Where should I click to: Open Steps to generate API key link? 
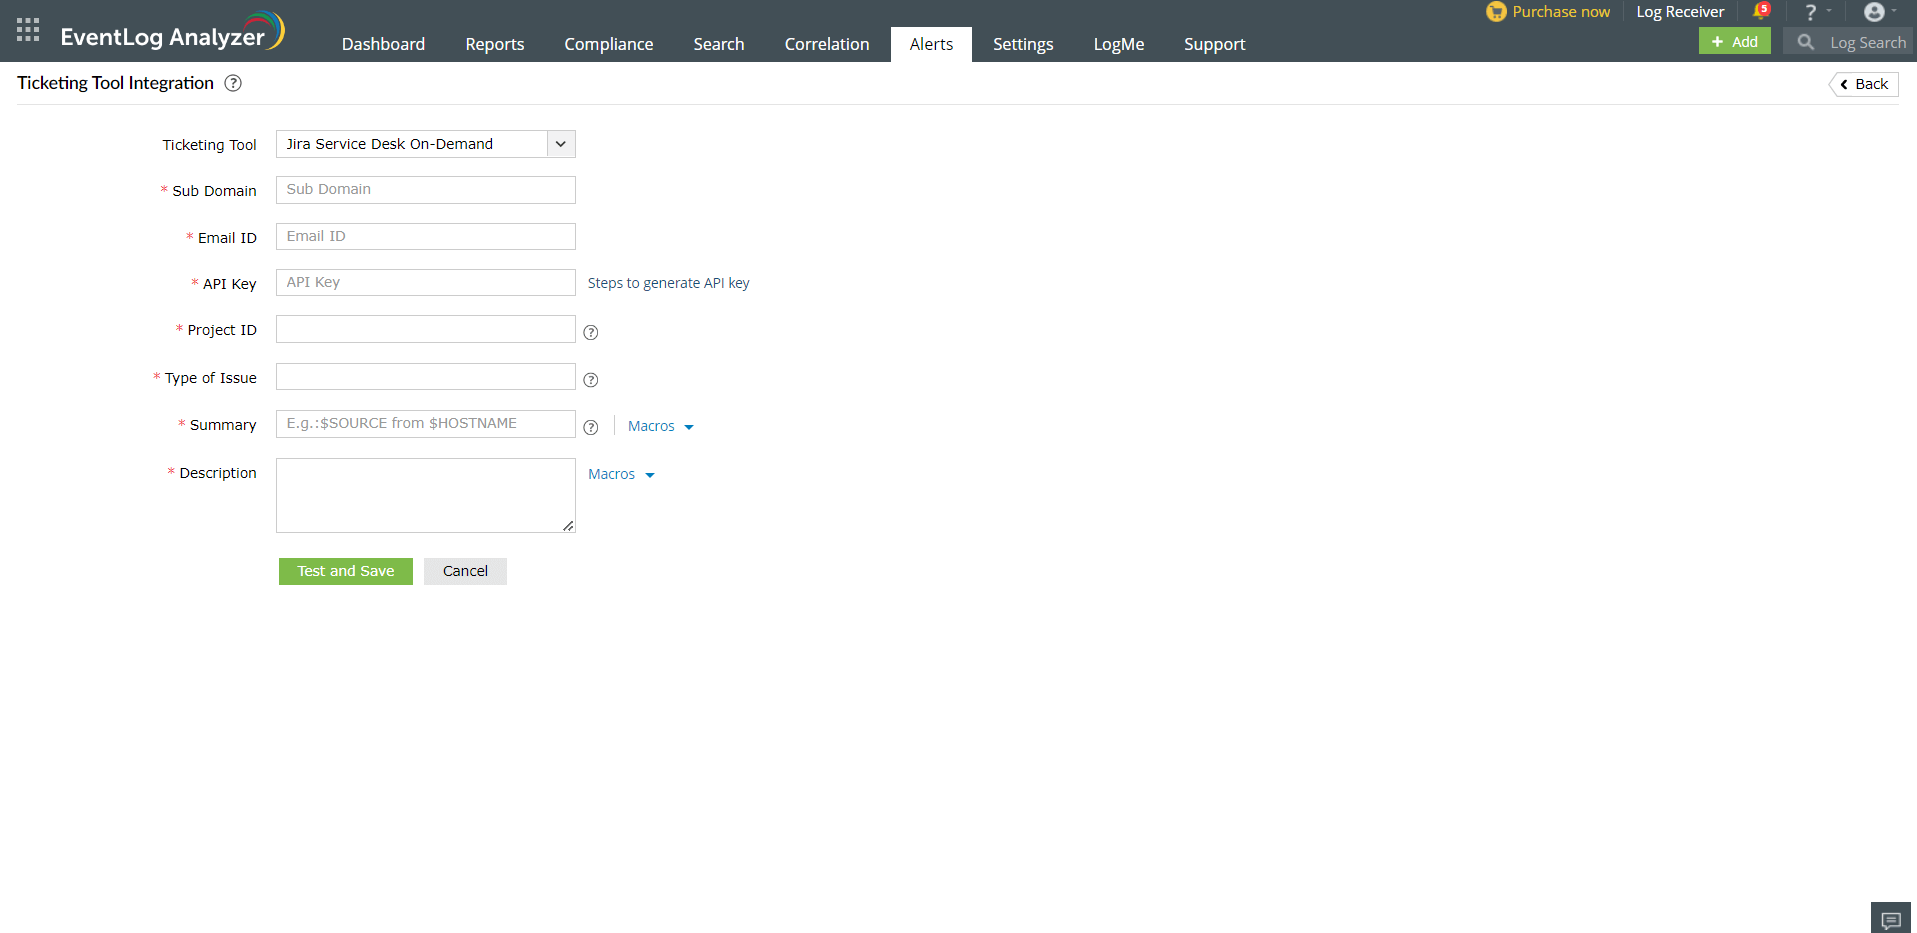tap(669, 283)
